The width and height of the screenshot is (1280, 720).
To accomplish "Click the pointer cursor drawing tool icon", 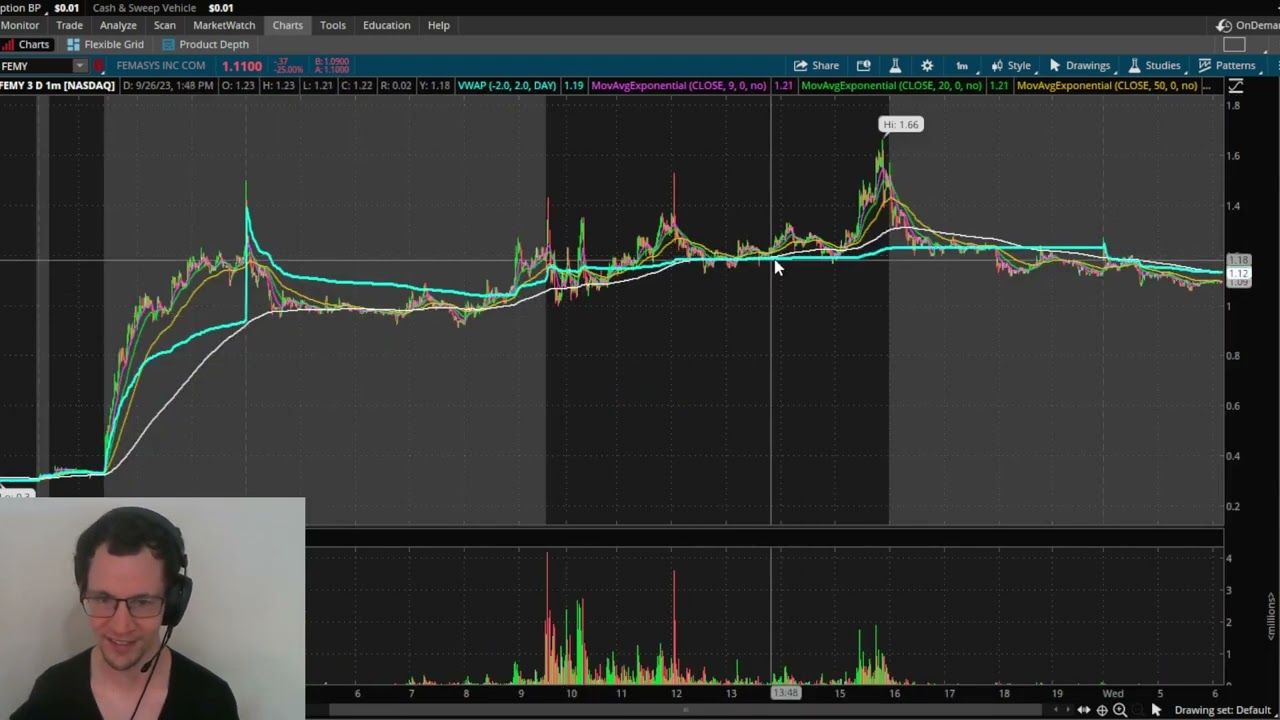I will 1156,710.
